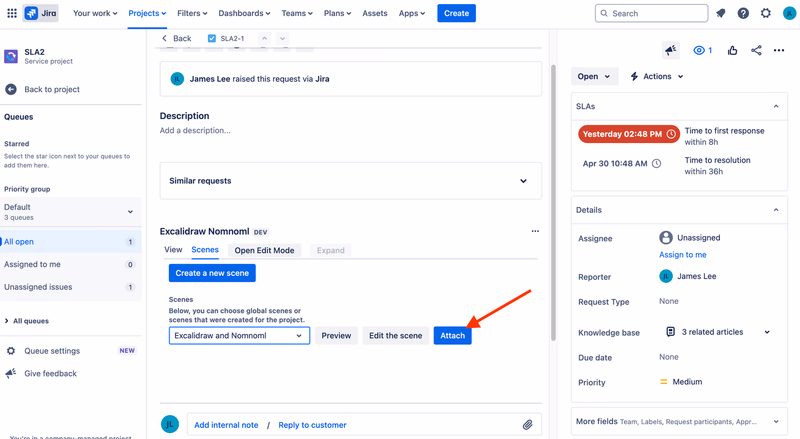The height and width of the screenshot is (439, 800).
Task: Open the issue more-actions ellipsis
Action: pos(779,50)
